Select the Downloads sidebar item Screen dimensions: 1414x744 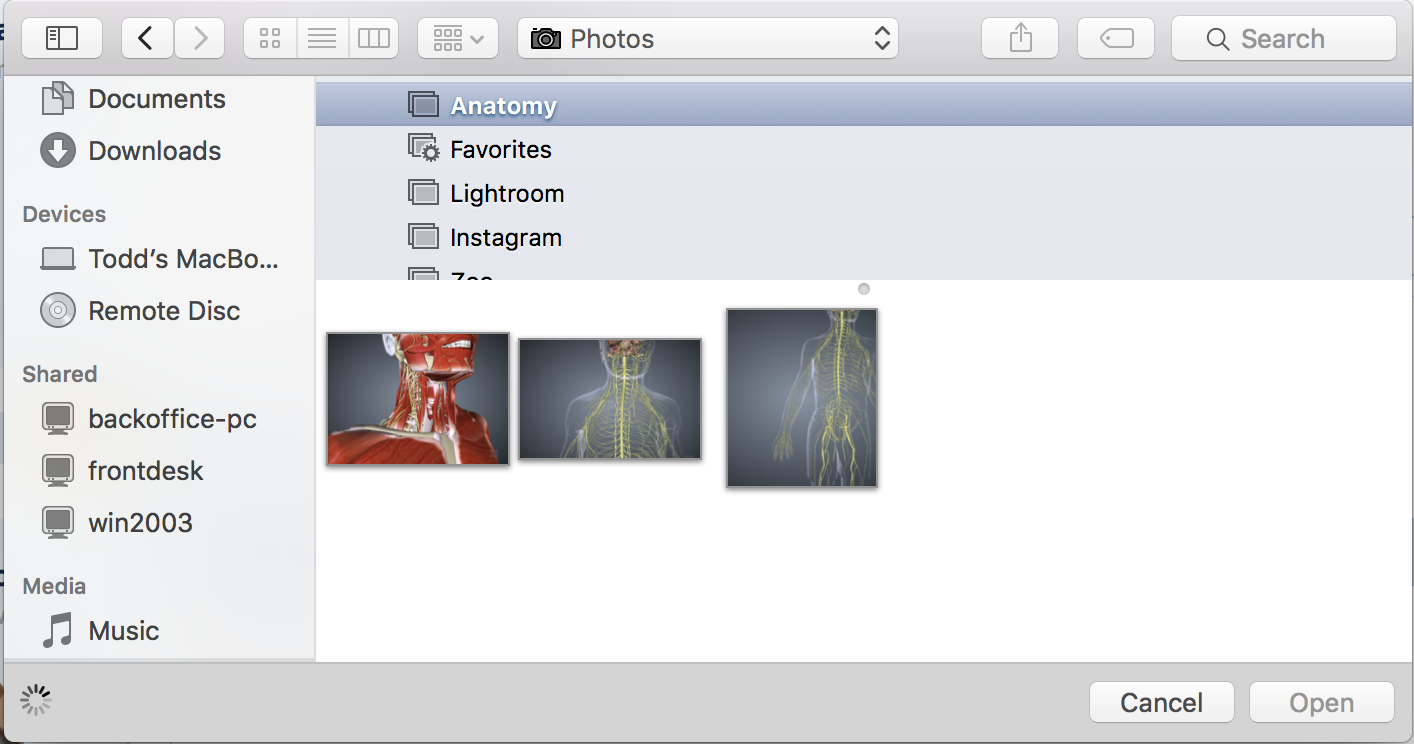[x=154, y=151]
